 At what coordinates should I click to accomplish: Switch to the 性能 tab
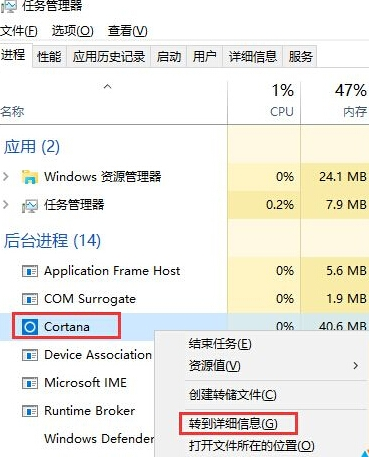tap(49, 56)
